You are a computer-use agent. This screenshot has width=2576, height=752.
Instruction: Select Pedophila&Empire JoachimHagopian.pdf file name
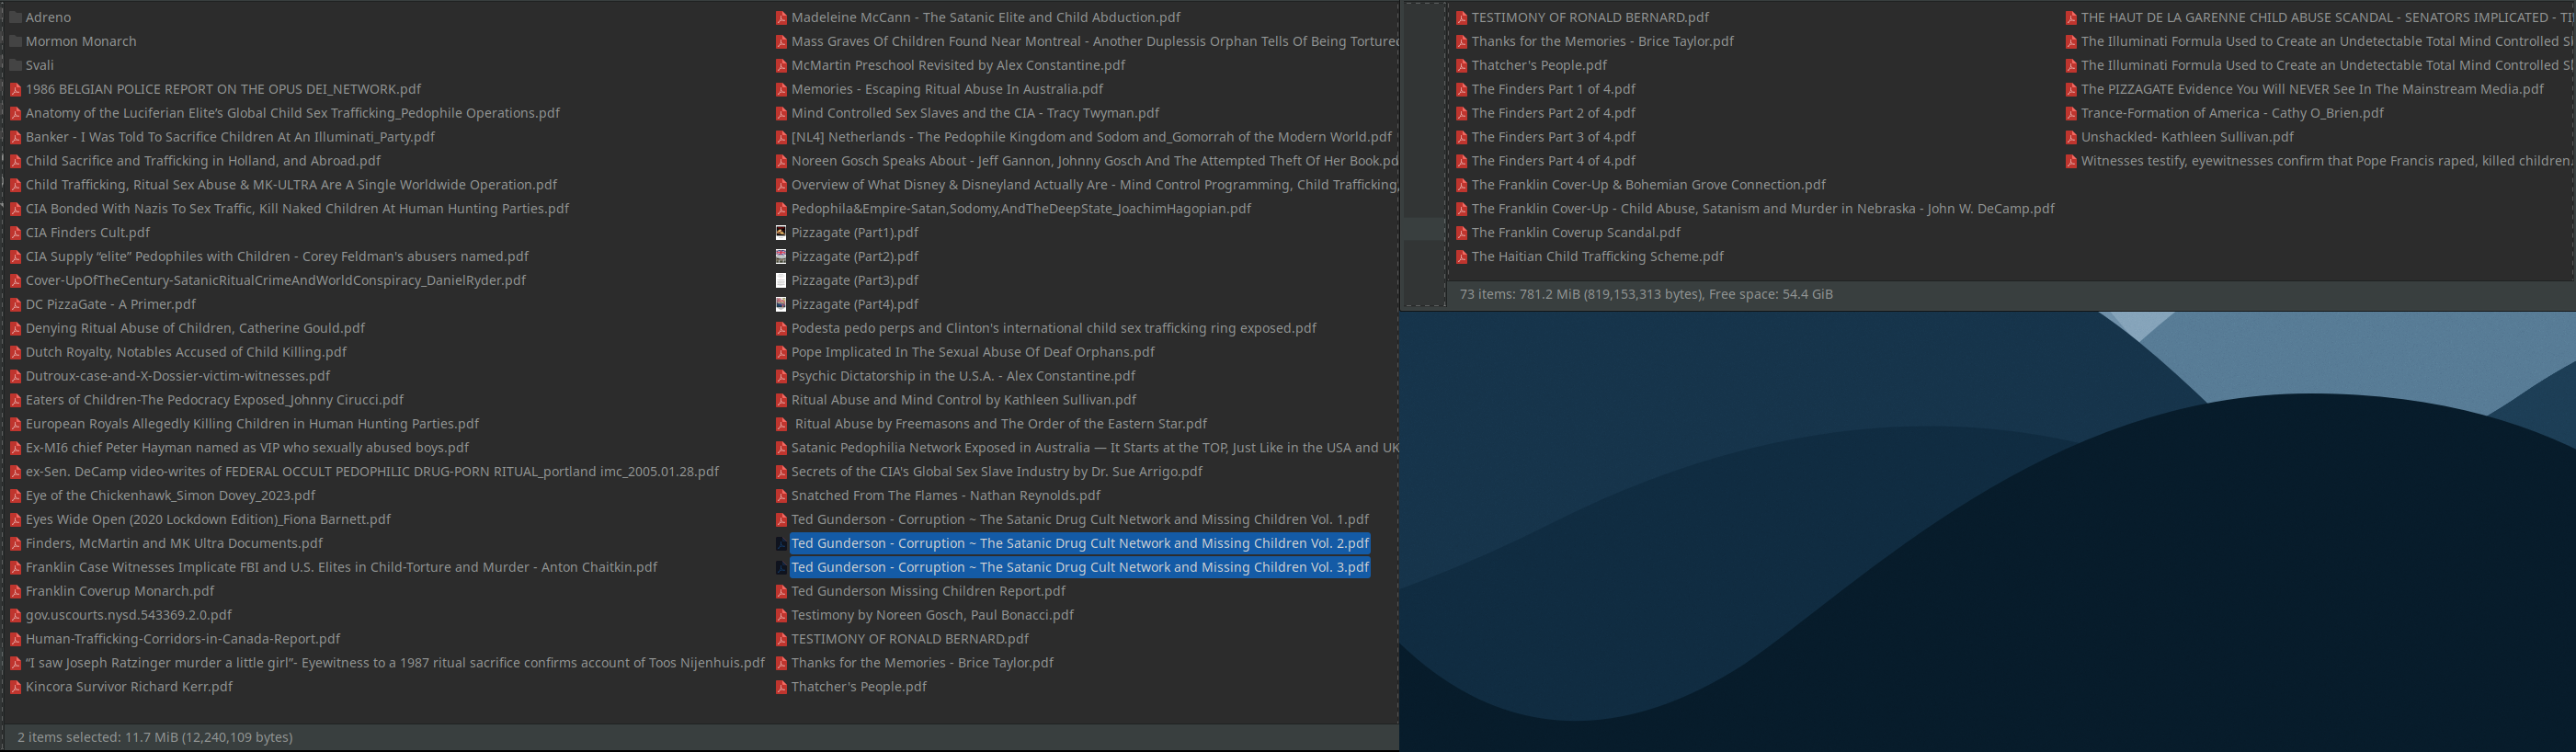1021,209
